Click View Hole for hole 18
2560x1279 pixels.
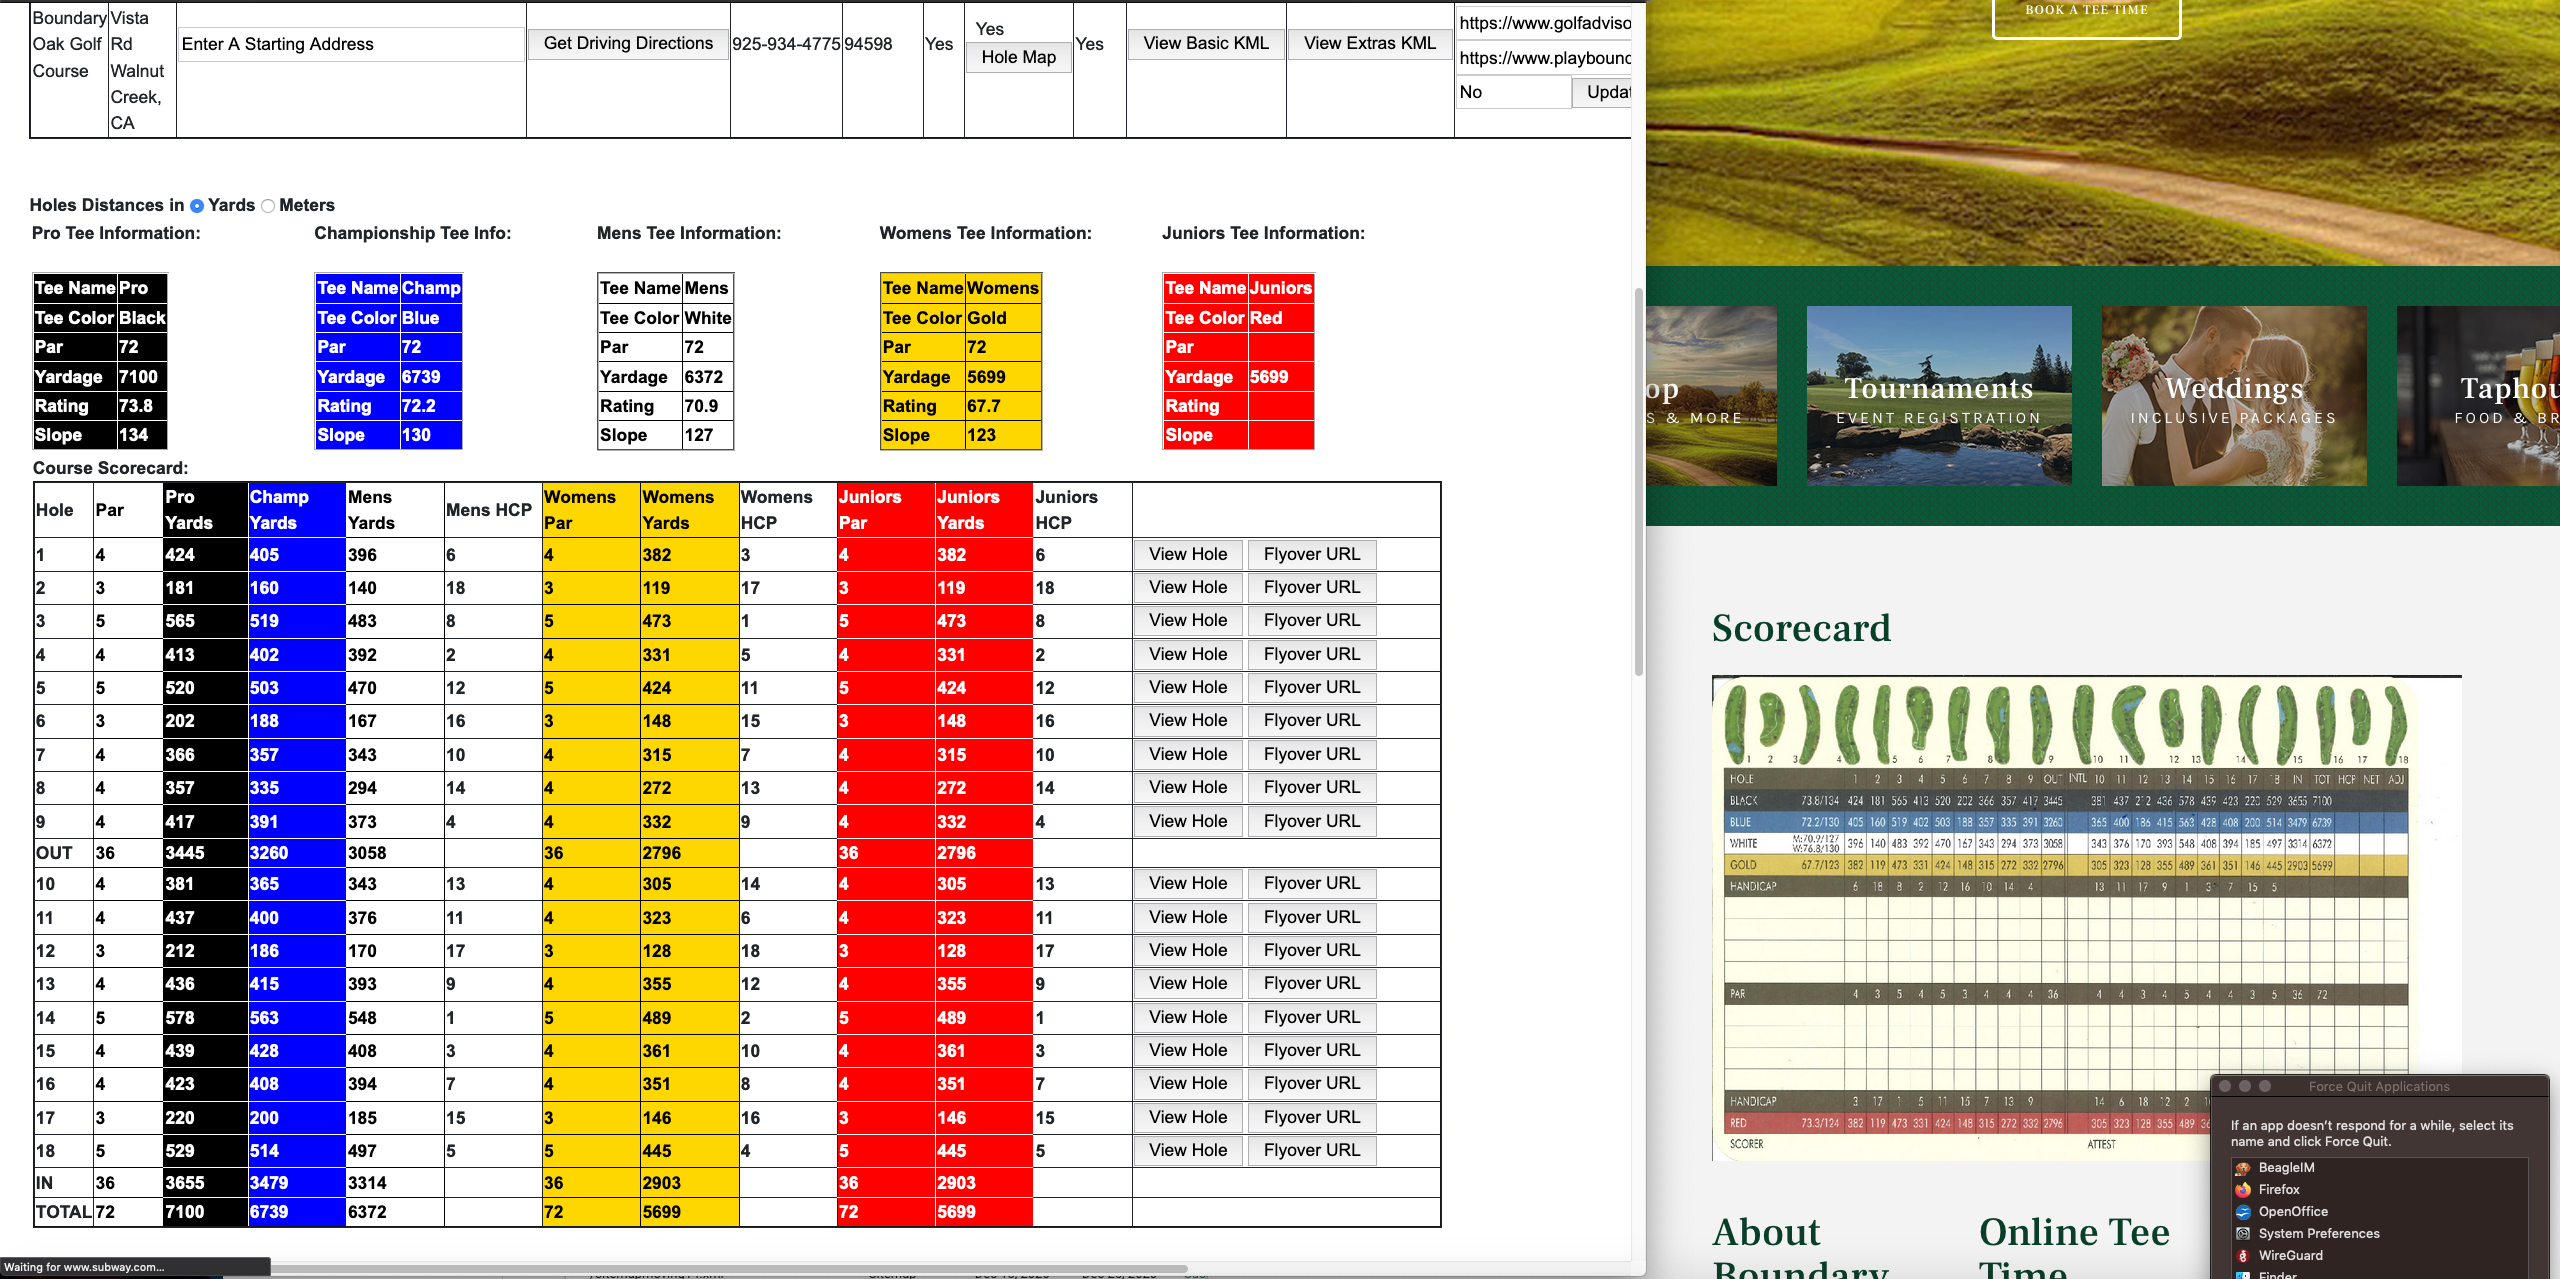click(1188, 1150)
